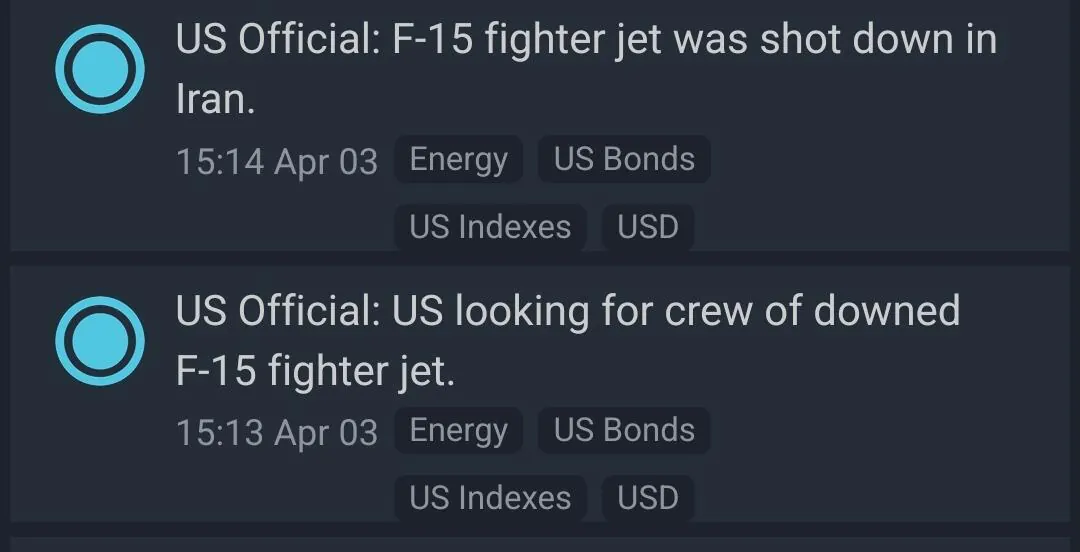
Task: Click "F-15 fighter jet." on the second headline's last line
Action: (315, 372)
